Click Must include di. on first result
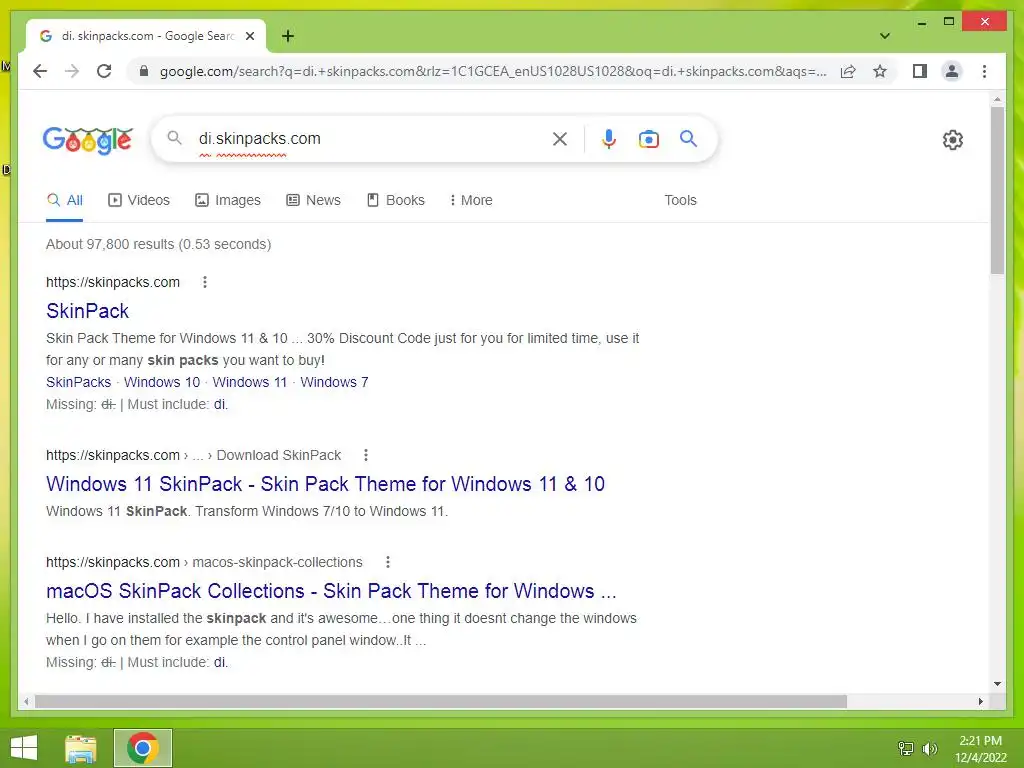The width and height of the screenshot is (1024, 768). 221,404
